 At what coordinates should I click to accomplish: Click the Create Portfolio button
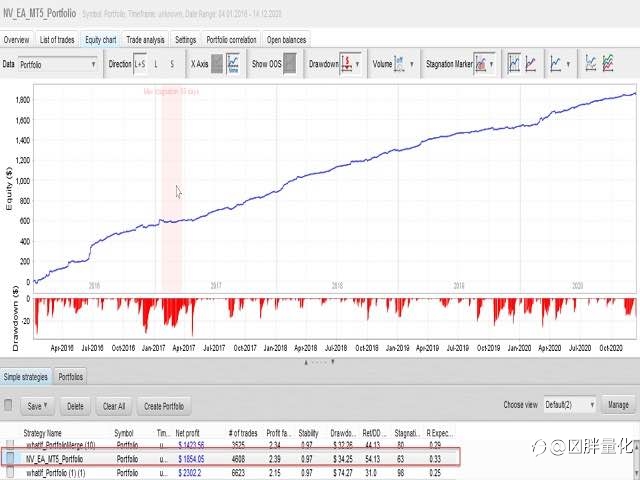[x=164, y=406]
